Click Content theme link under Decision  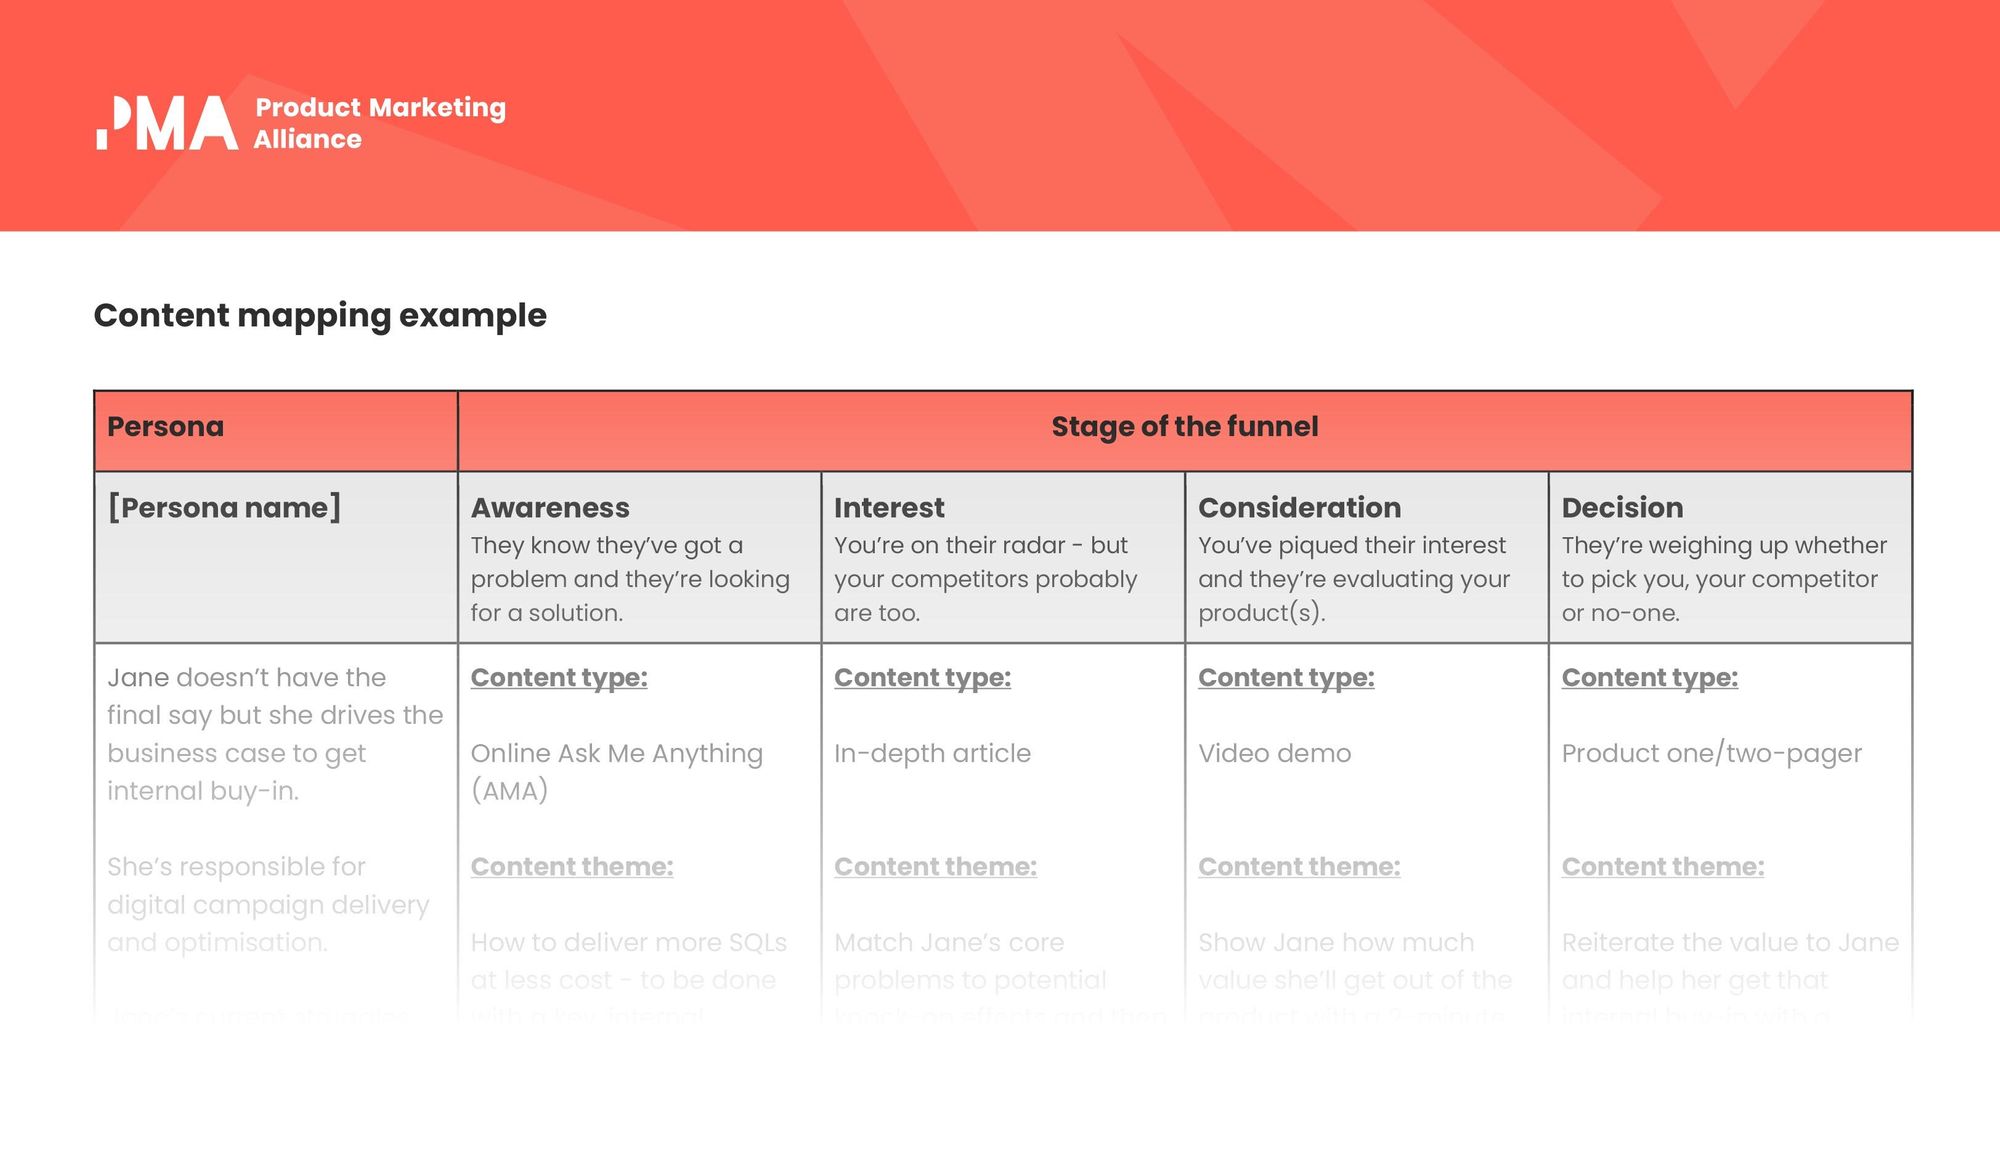[1663, 867]
